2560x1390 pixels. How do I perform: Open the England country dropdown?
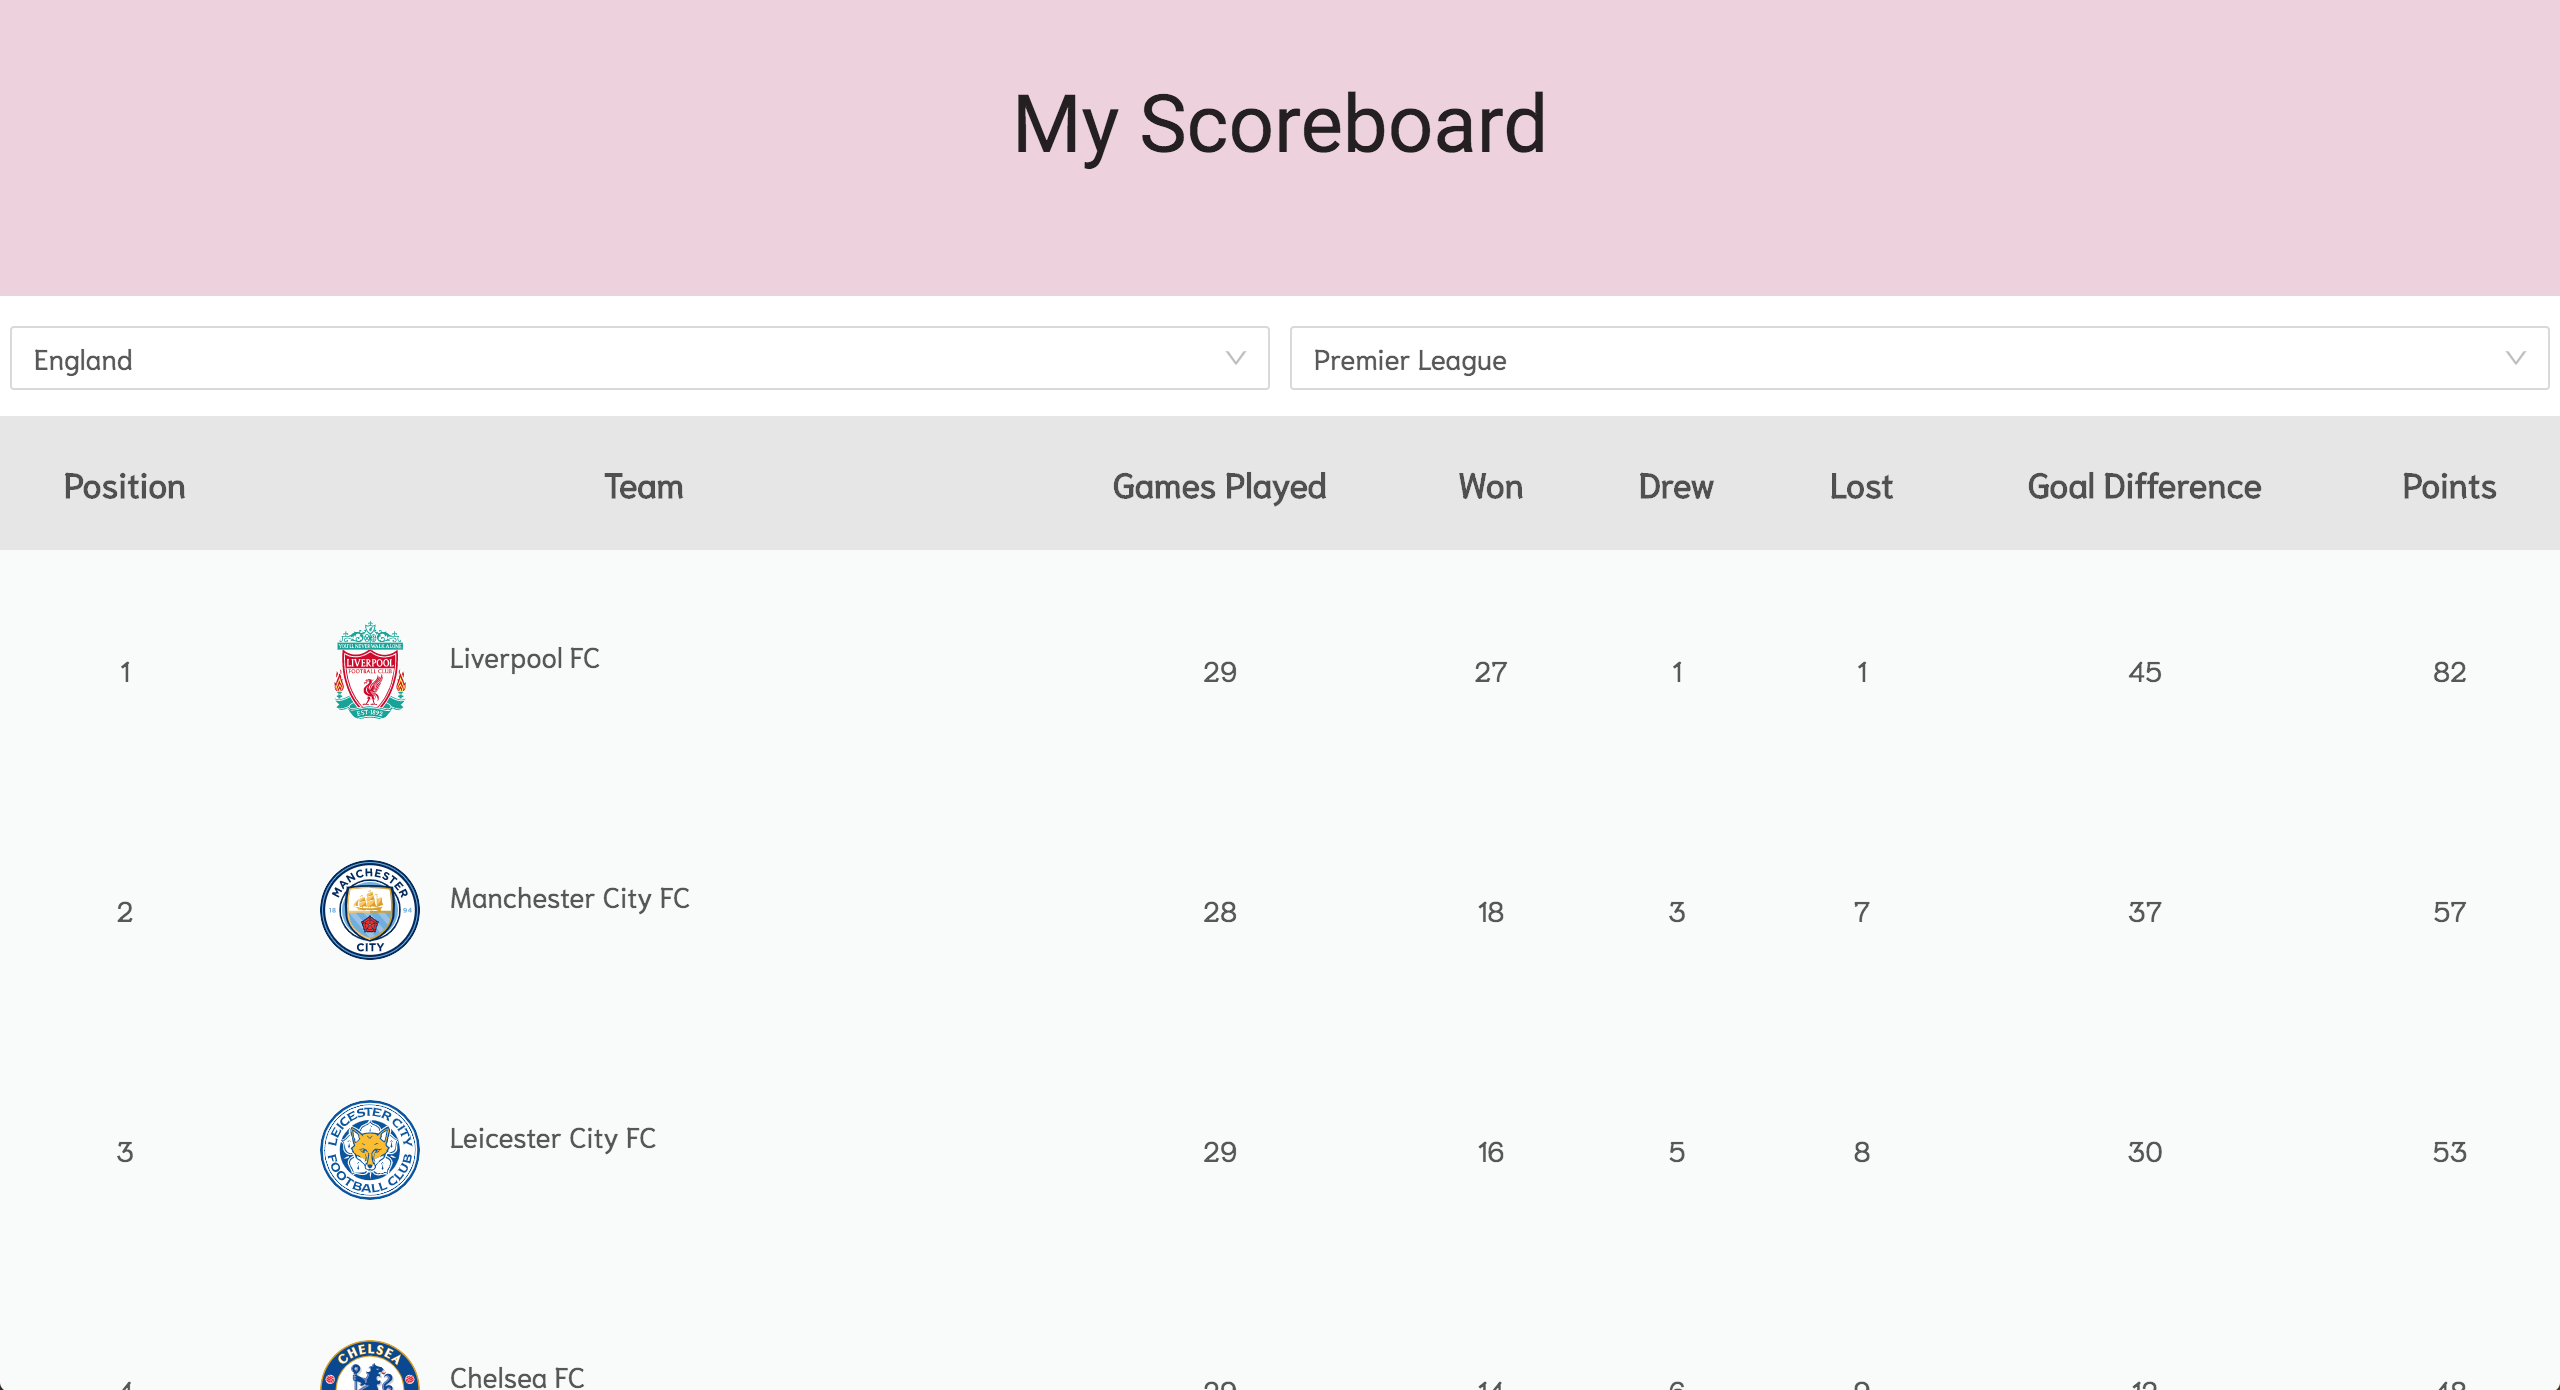coord(640,359)
